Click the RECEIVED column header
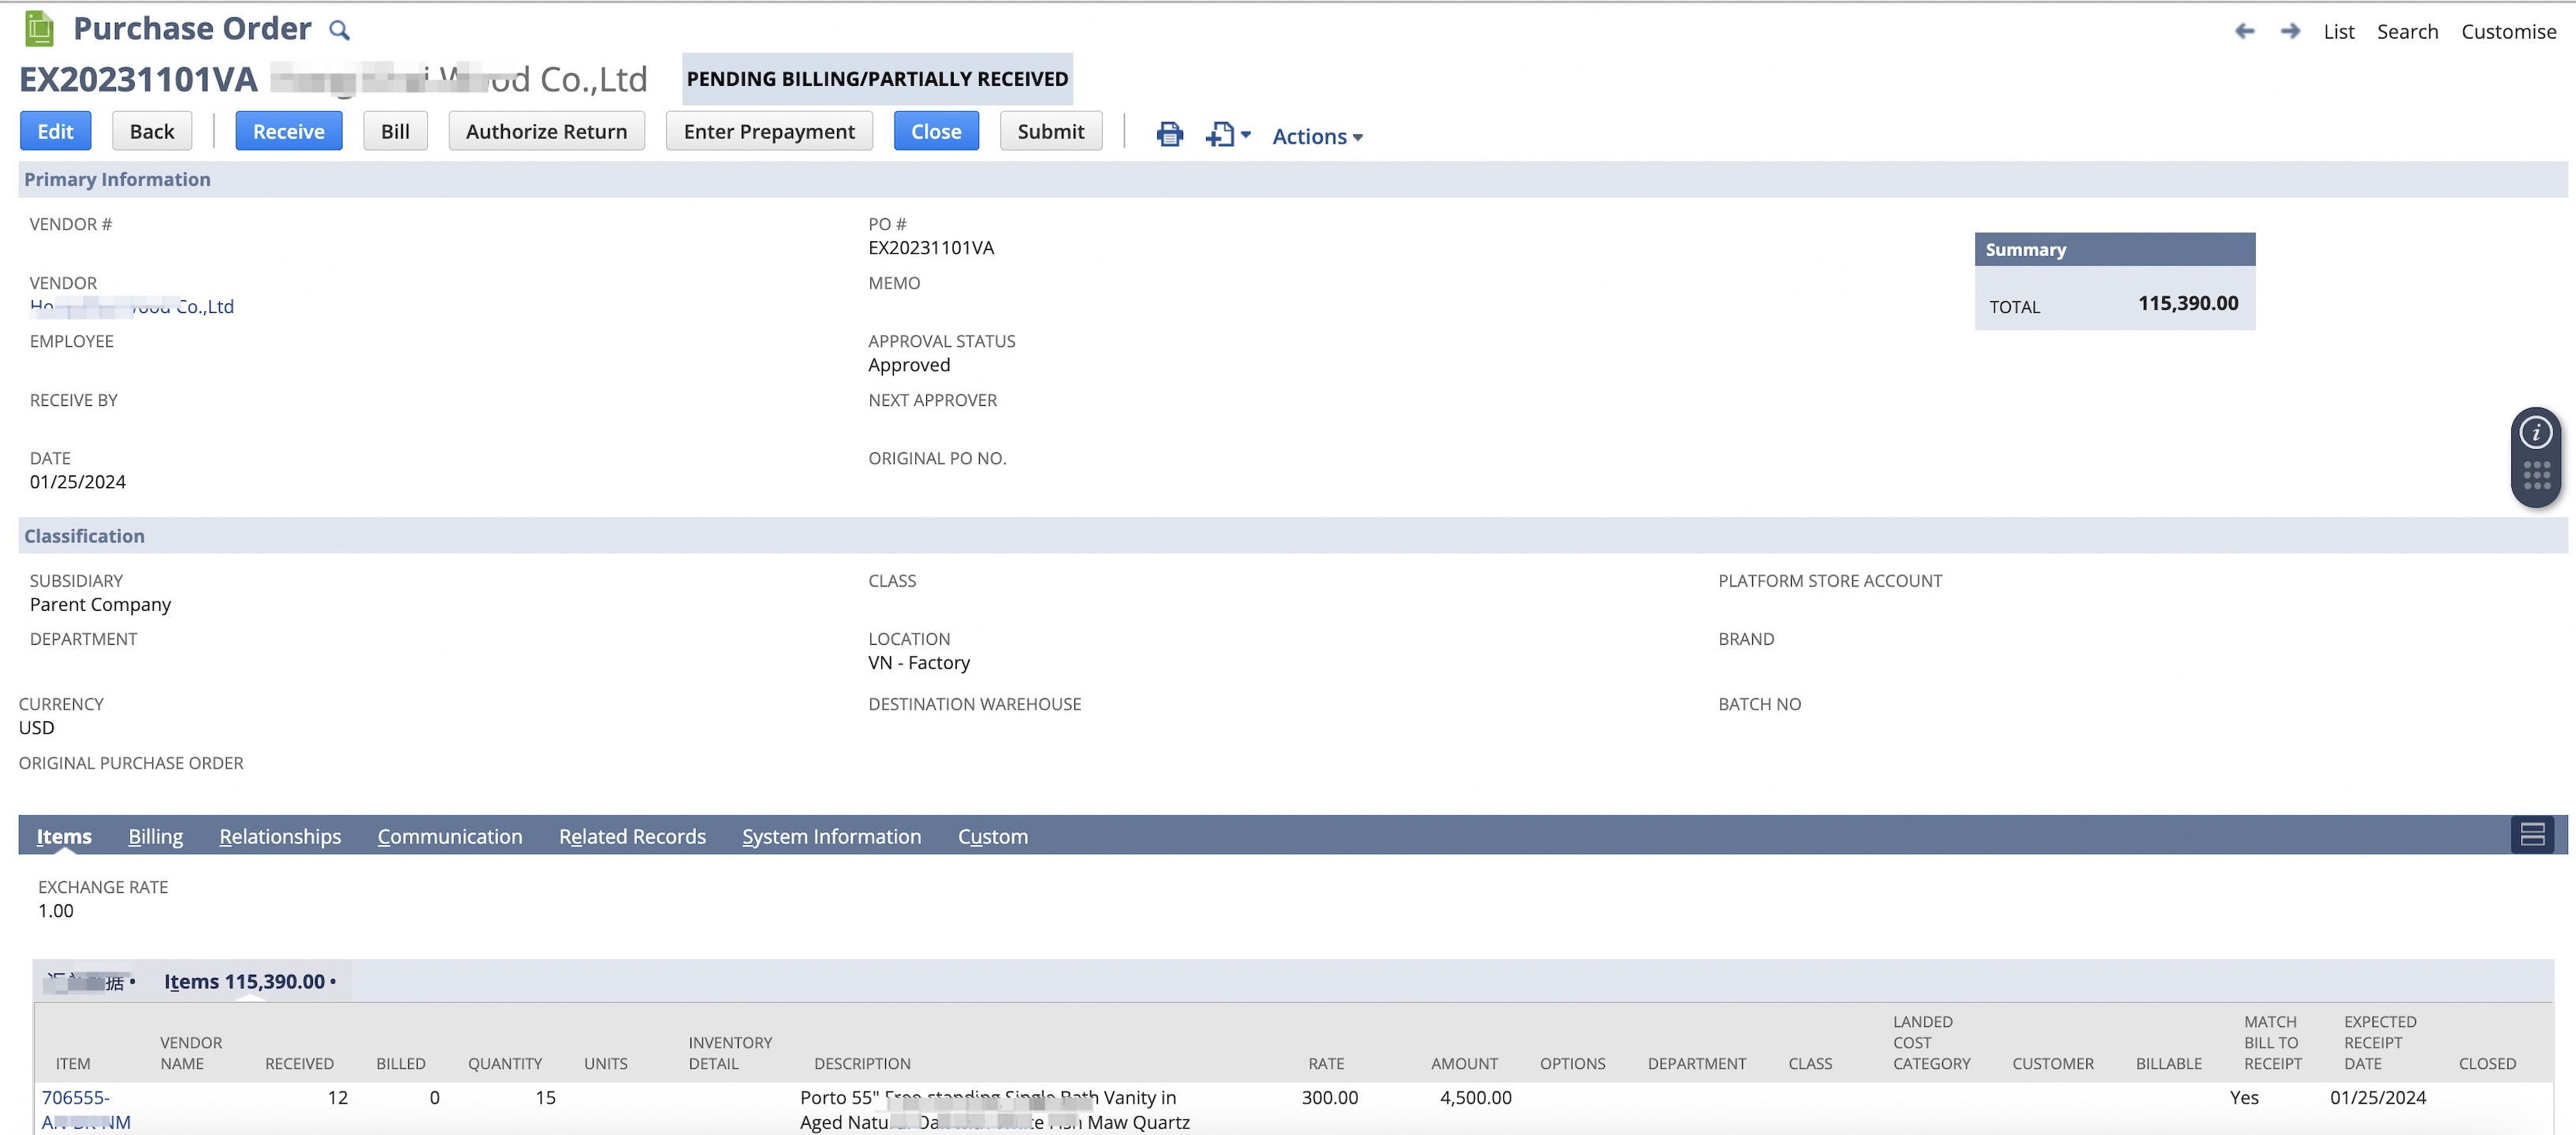Image resolution: width=2576 pixels, height=1135 pixels. (299, 1063)
